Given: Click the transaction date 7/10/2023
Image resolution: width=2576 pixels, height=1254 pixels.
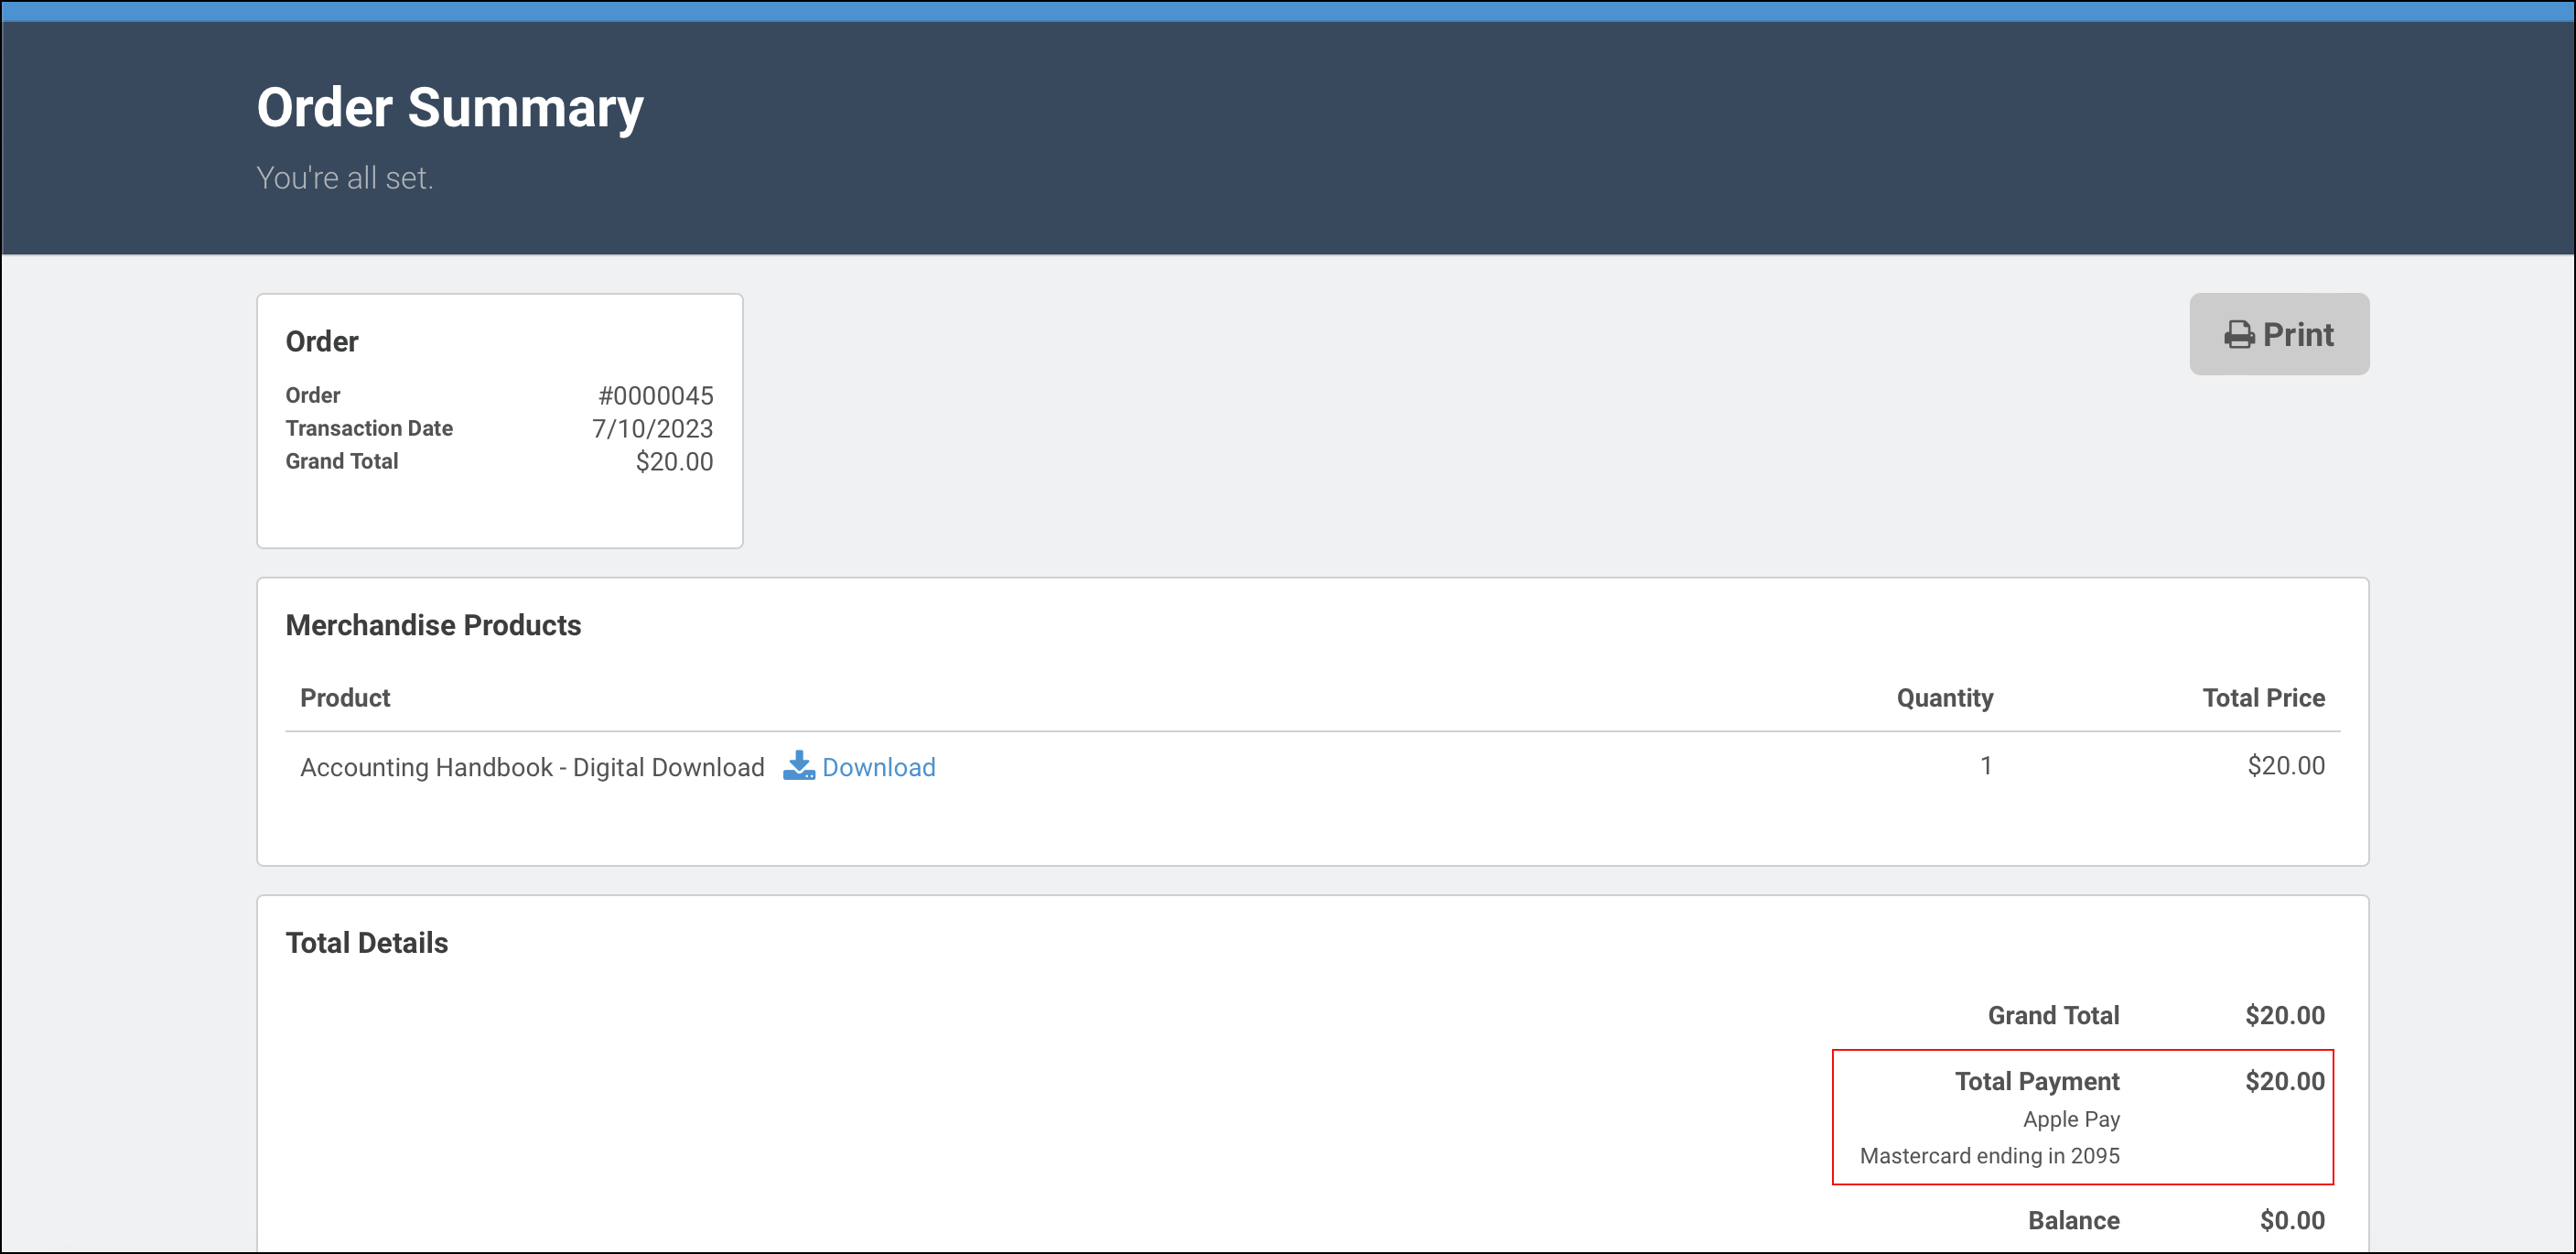Looking at the screenshot, I should (x=652, y=429).
